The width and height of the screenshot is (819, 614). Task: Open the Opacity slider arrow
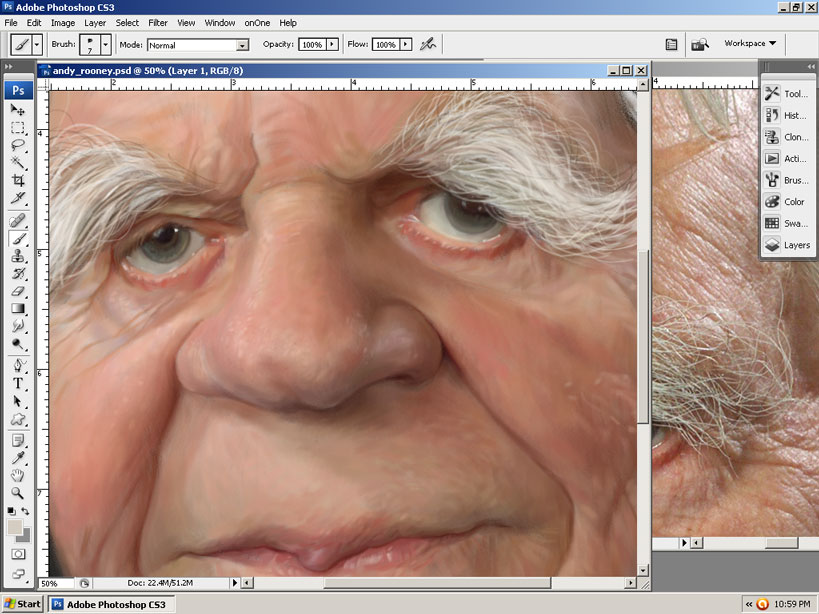[332, 44]
